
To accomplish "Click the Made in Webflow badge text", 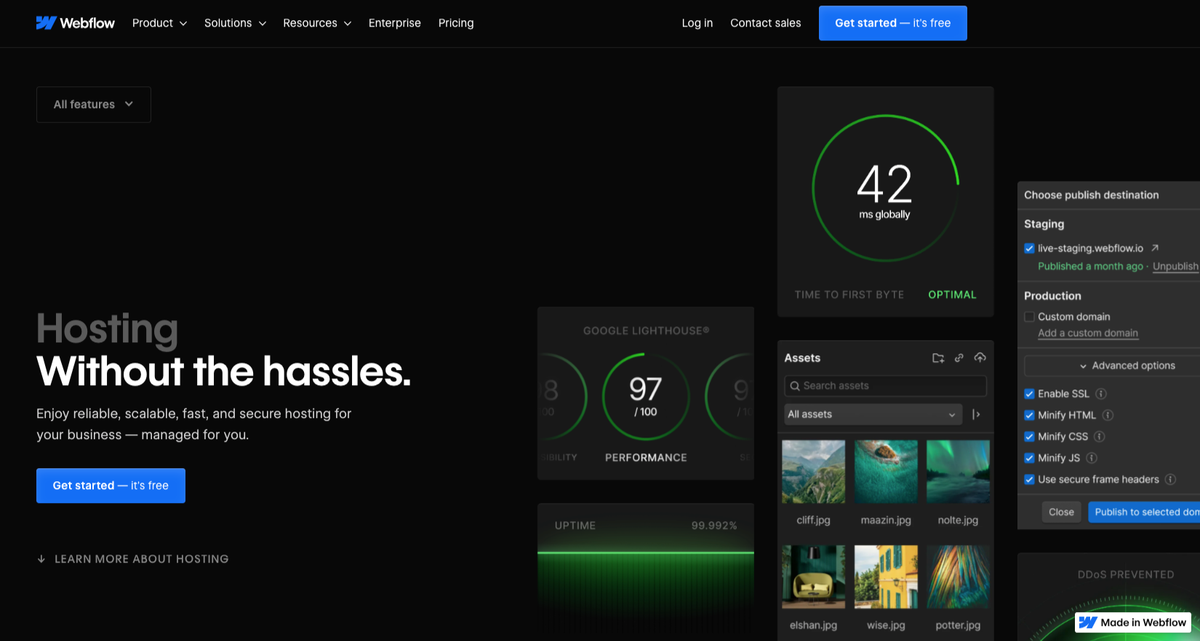I will 1143,622.
